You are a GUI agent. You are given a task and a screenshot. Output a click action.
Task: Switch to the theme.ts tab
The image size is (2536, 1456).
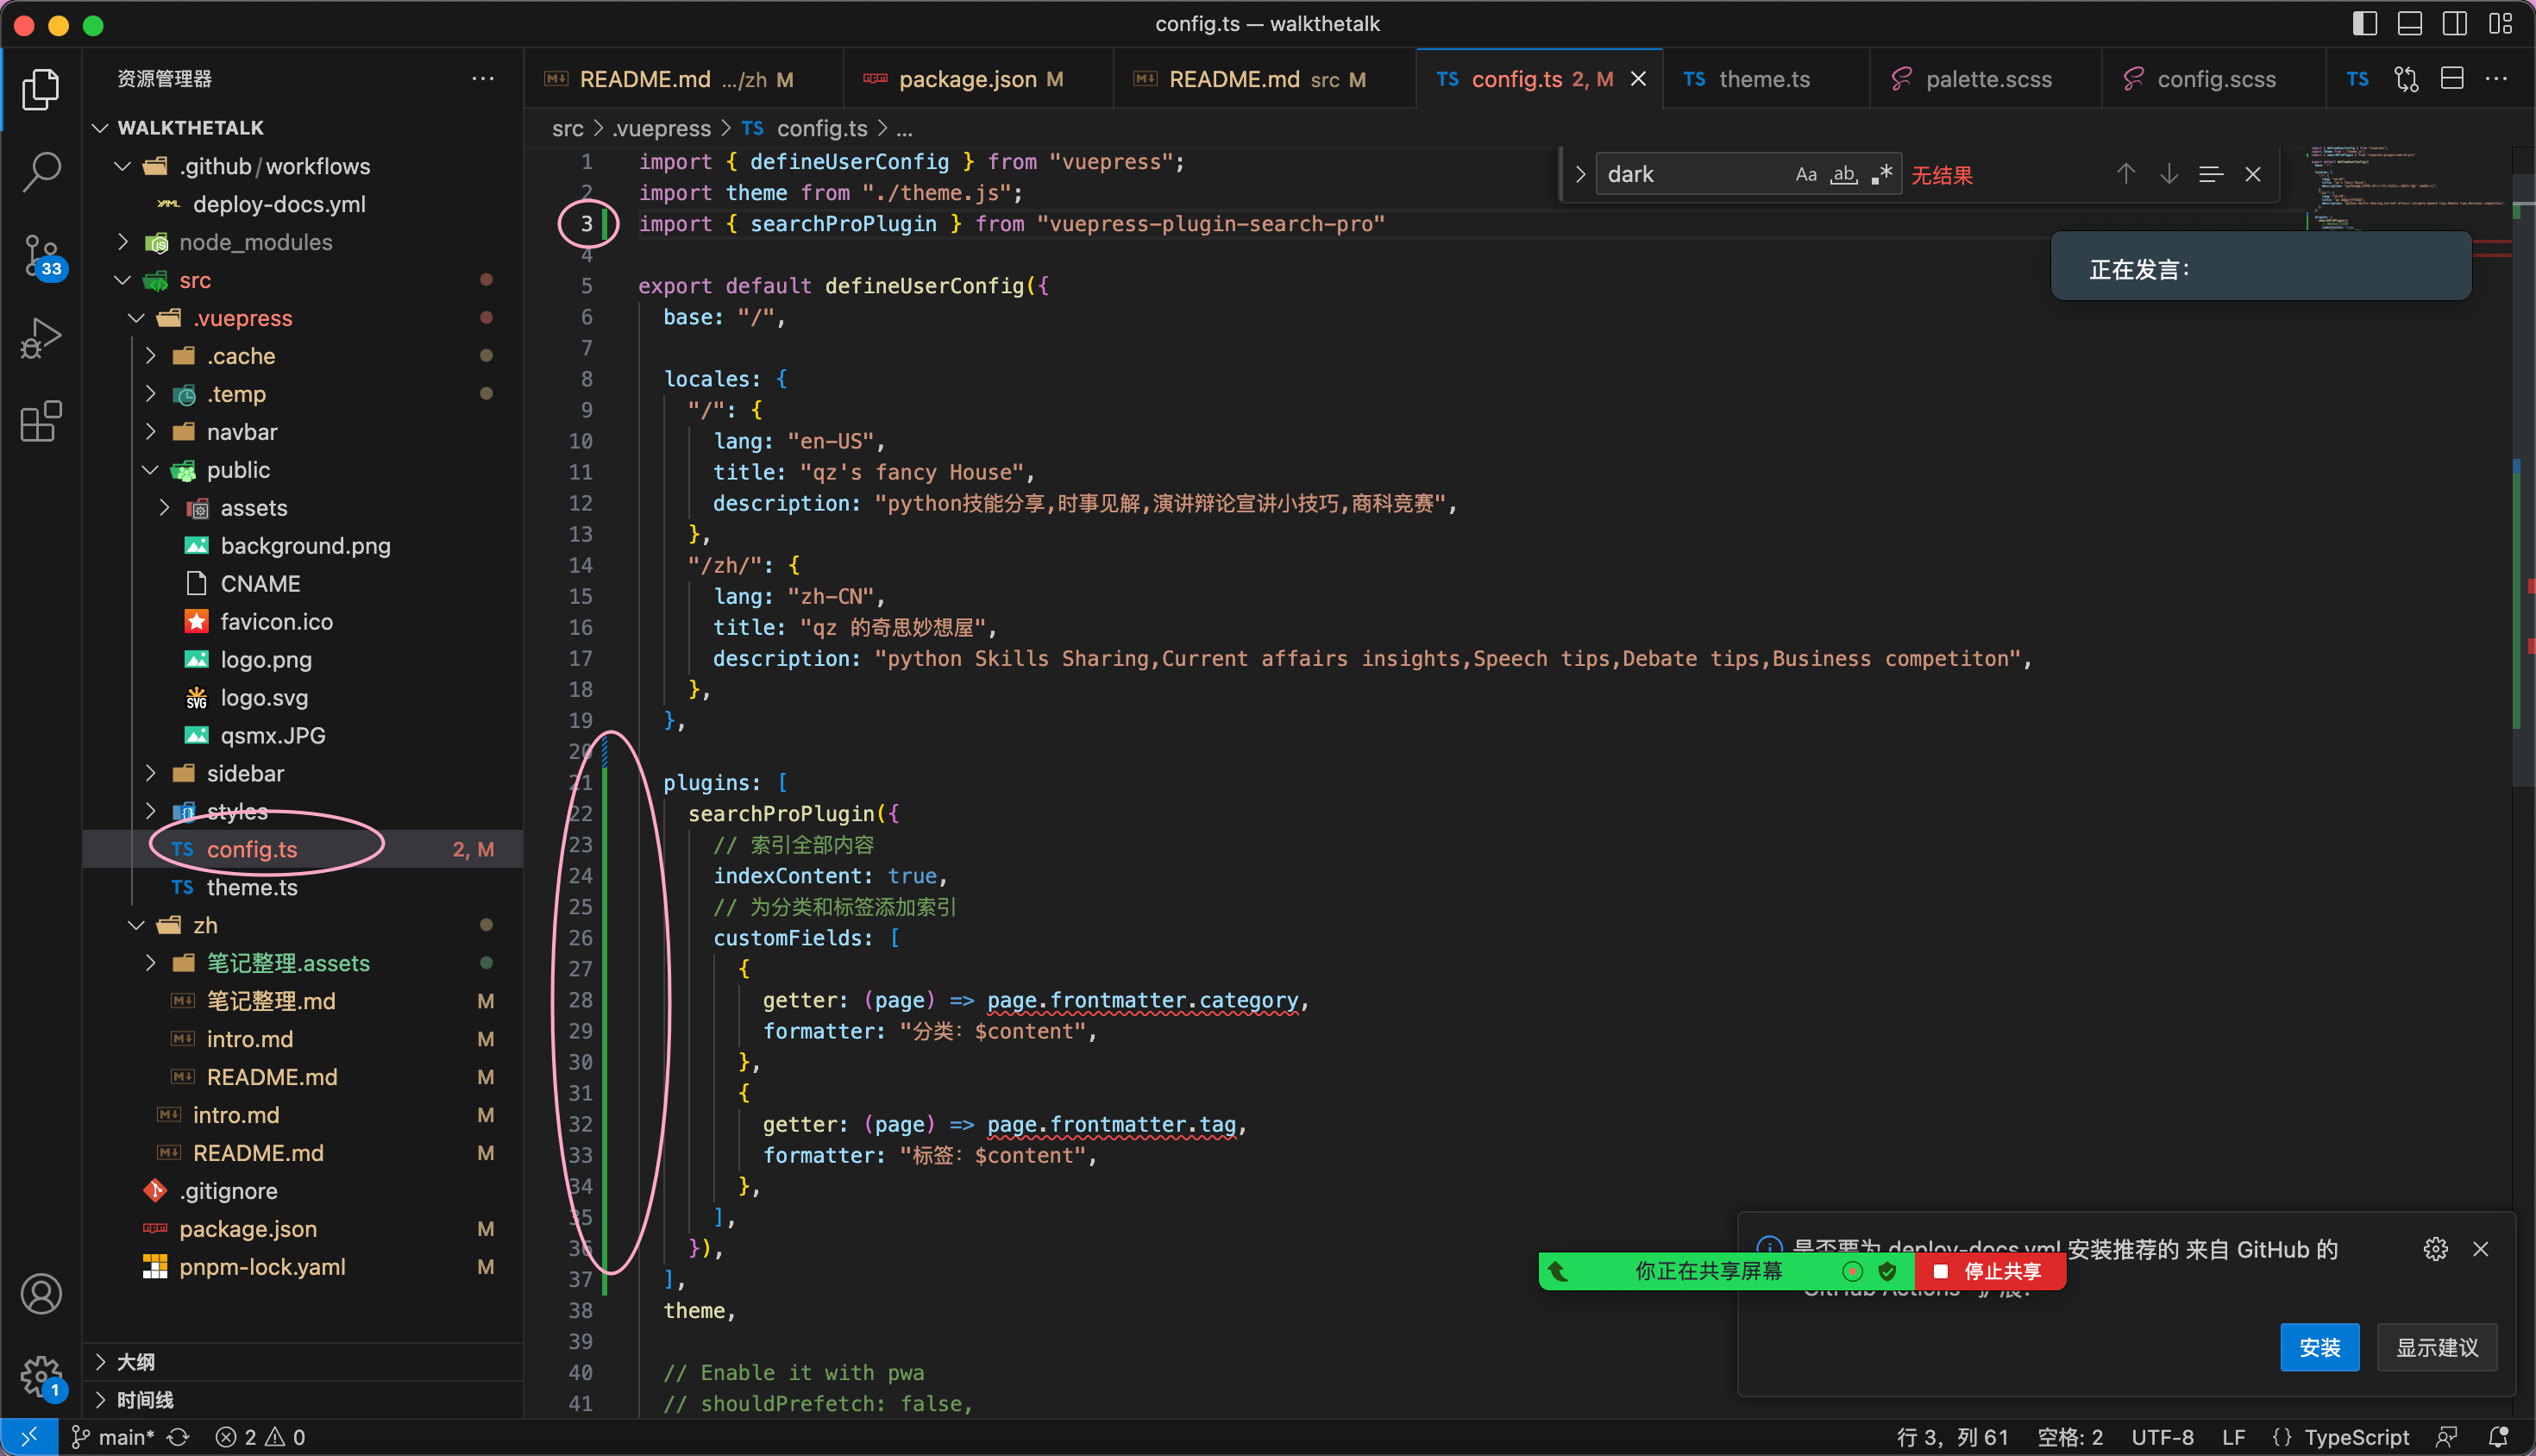(x=1764, y=79)
